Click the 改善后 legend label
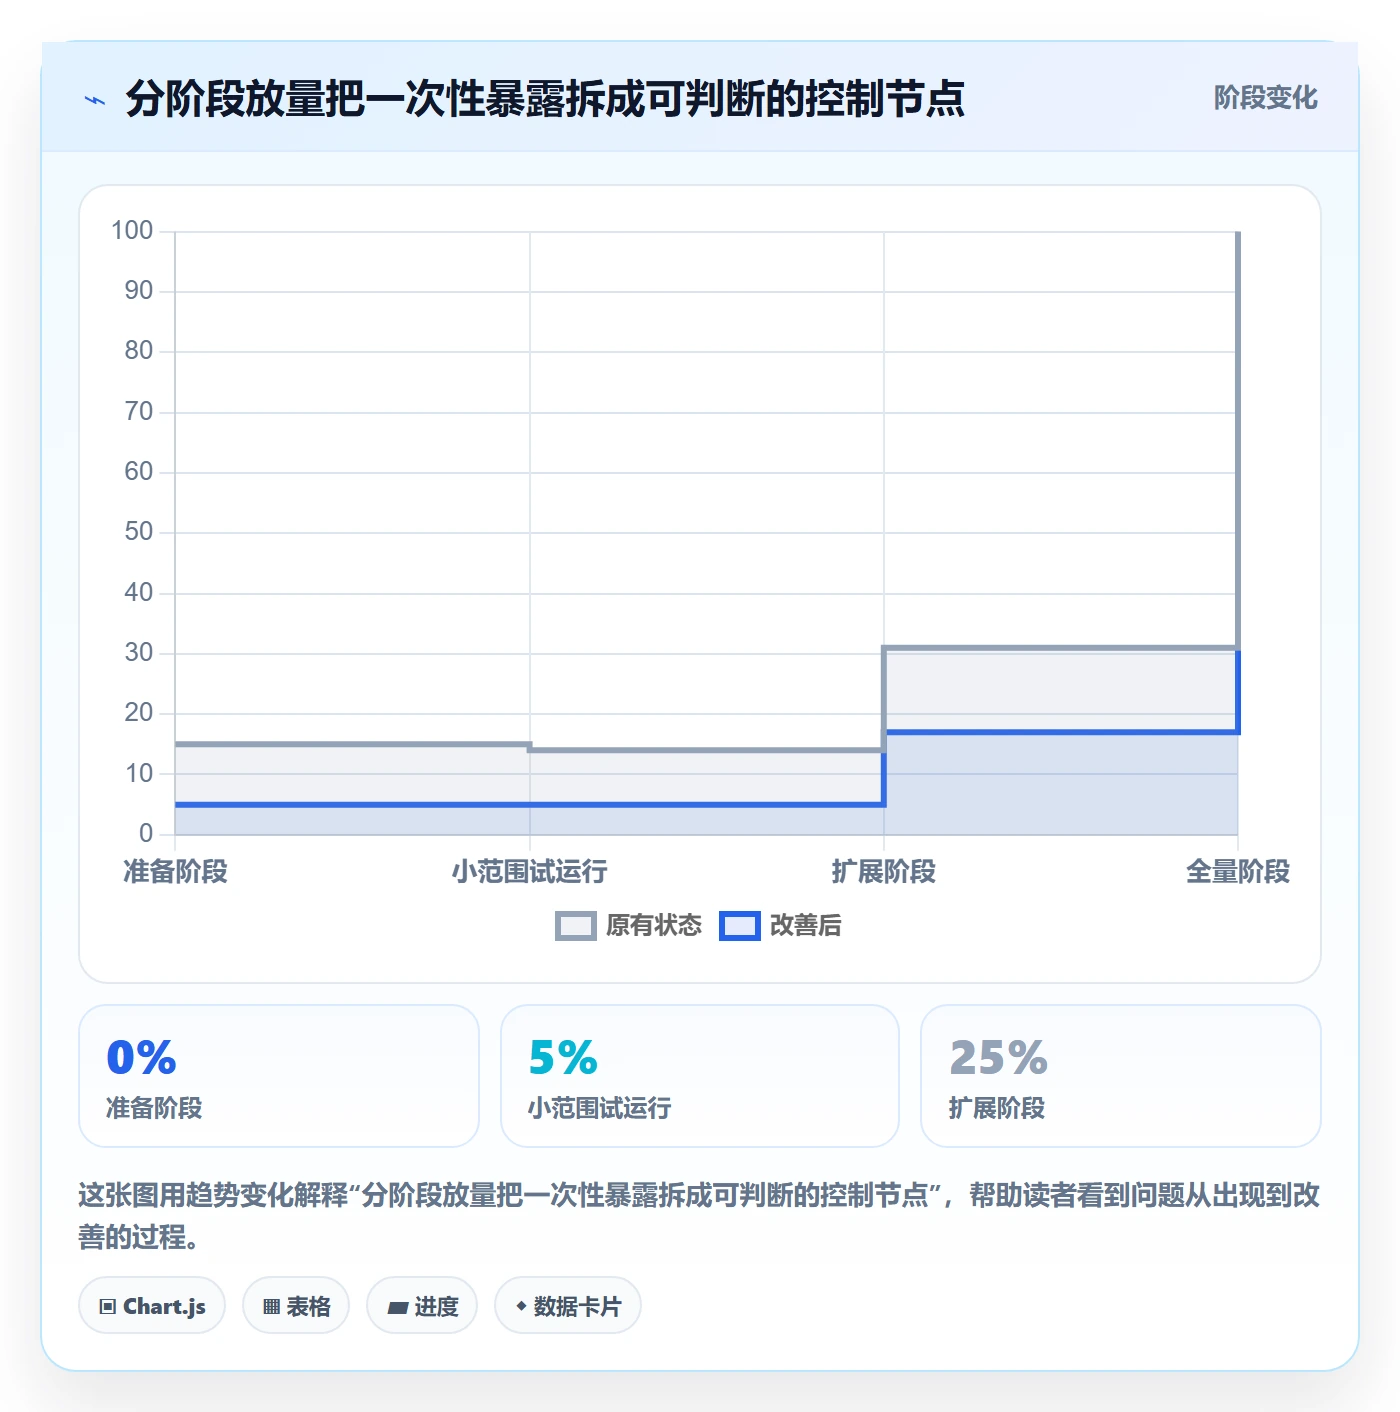Image resolution: width=1400 pixels, height=1412 pixels. coord(806,926)
